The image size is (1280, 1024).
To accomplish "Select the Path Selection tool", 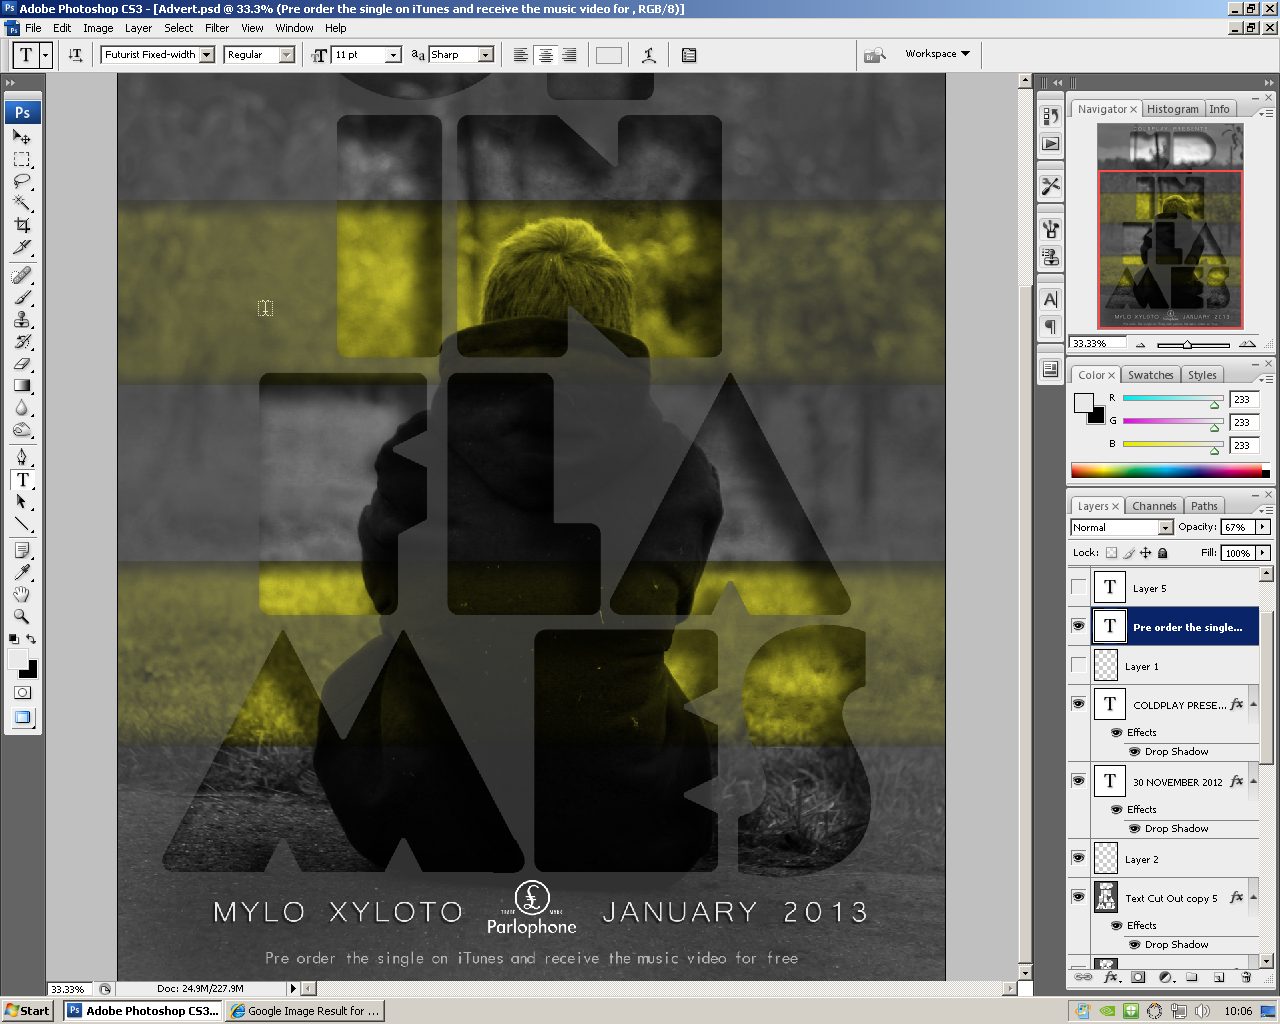I will (x=22, y=502).
